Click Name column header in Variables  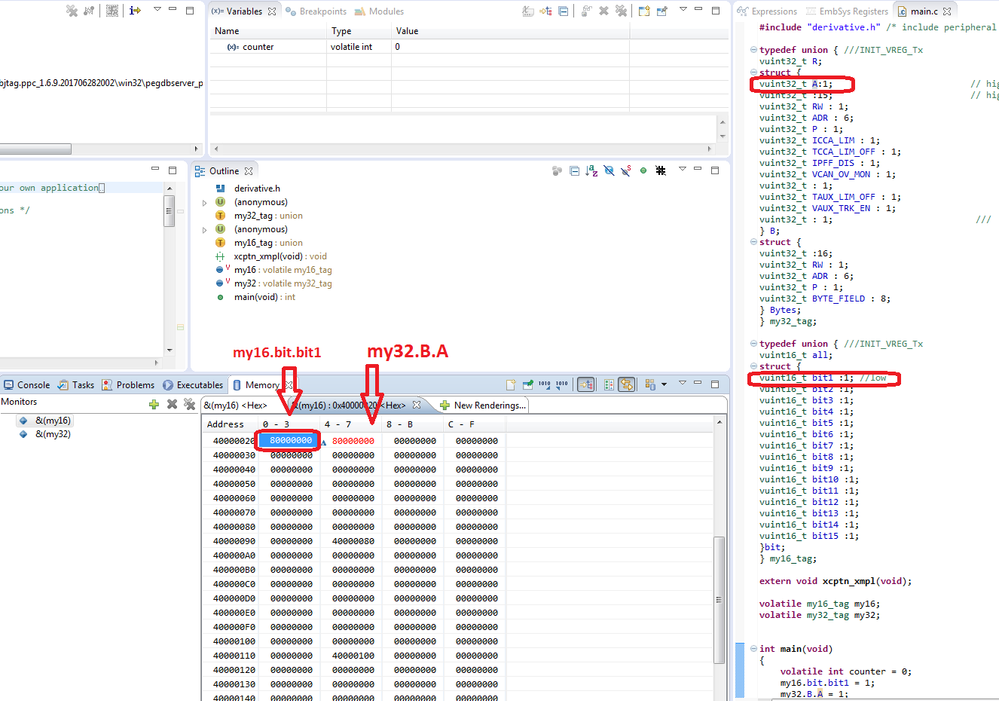point(268,31)
